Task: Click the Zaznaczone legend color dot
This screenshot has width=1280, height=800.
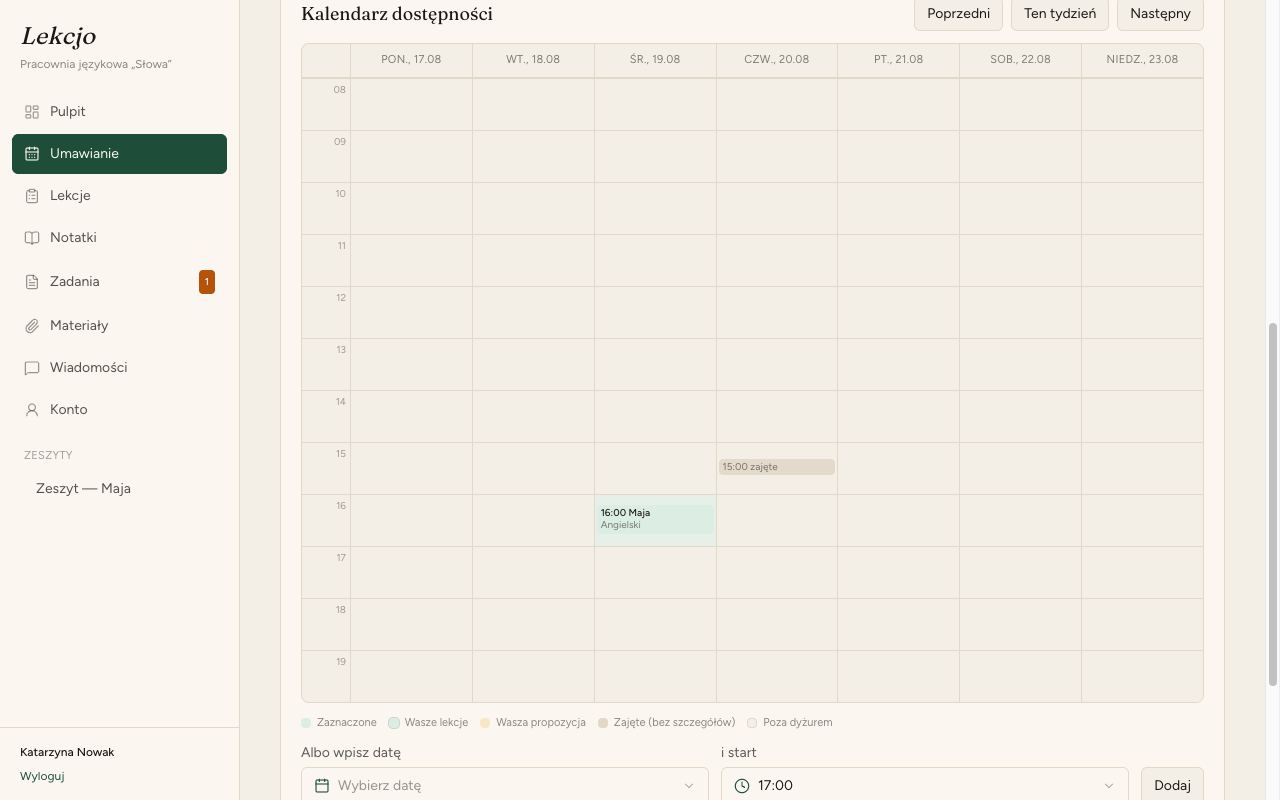Action: pyautogui.click(x=306, y=722)
